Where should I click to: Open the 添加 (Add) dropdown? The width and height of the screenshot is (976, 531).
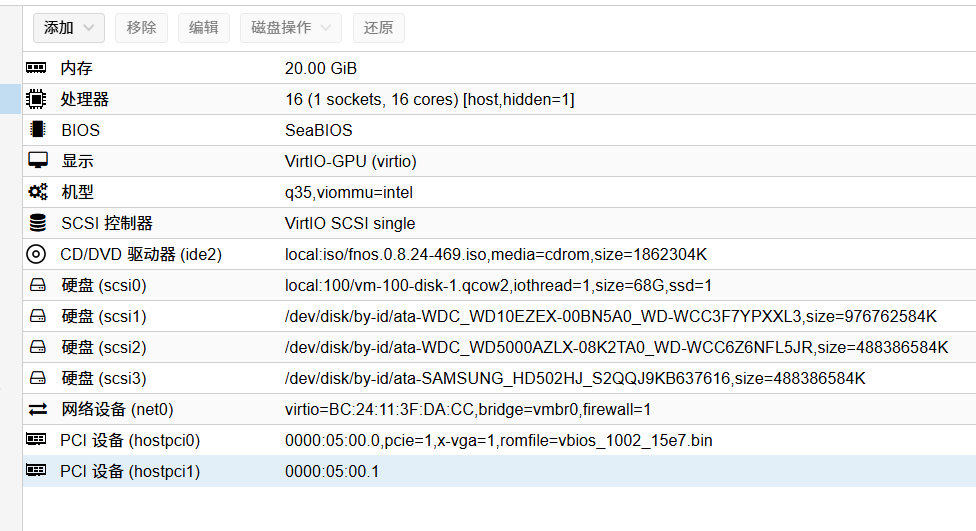tap(69, 28)
